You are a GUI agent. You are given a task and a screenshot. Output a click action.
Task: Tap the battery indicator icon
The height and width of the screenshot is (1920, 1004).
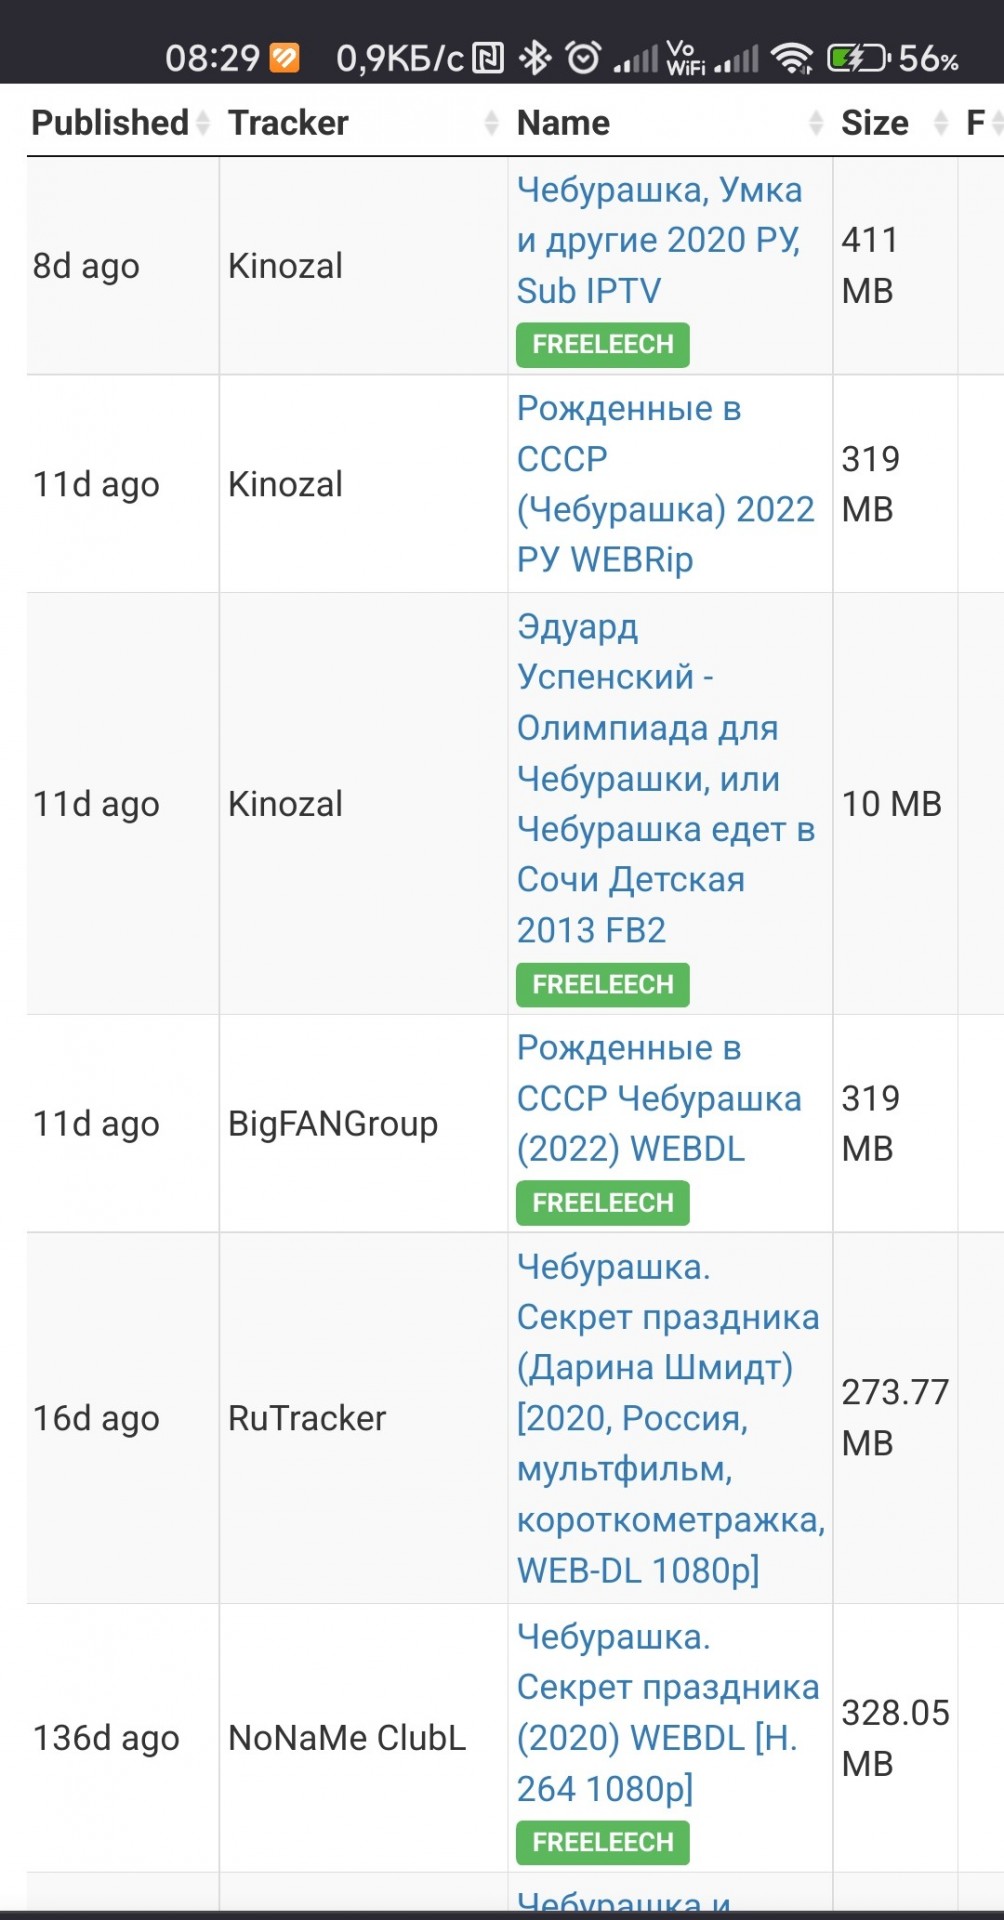[x=858, y=58]
